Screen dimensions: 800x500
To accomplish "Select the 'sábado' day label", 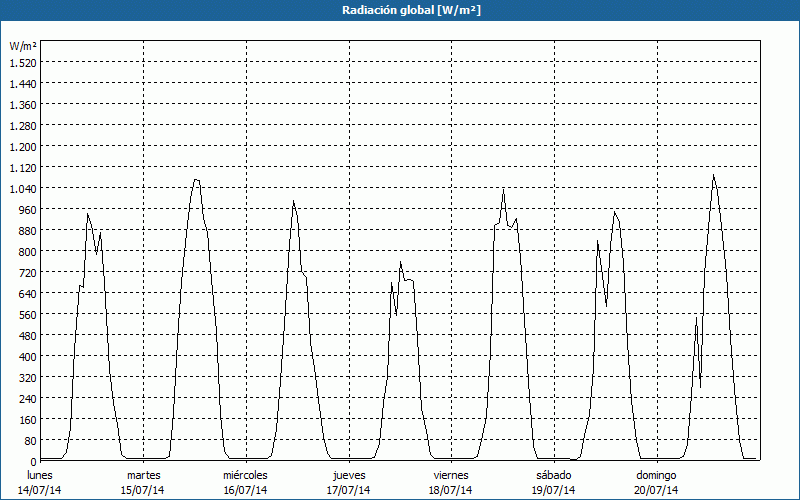I will tap(553, 475).
